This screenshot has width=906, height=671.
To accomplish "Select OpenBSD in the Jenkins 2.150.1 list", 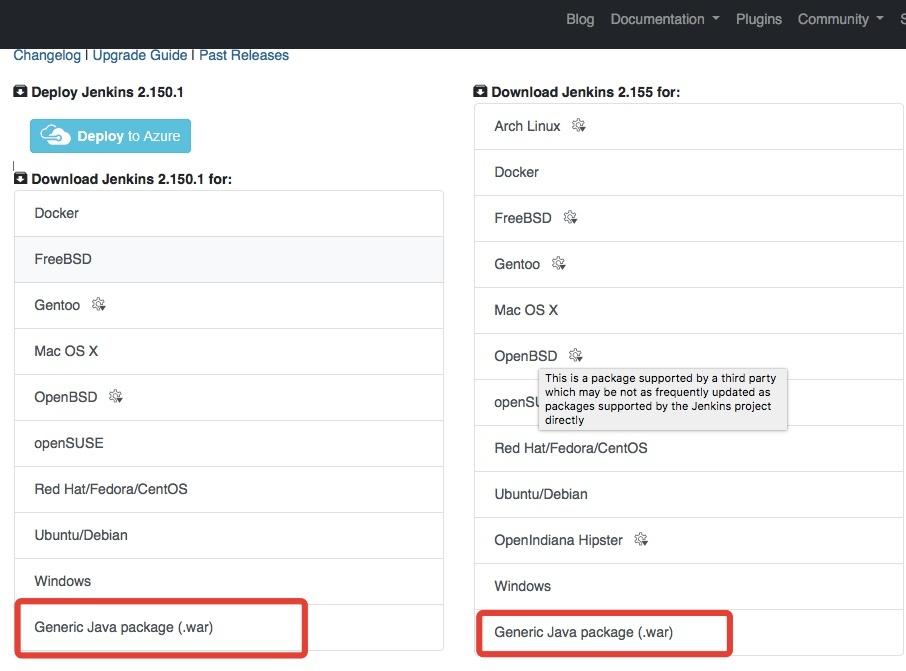I will [229, 397].
